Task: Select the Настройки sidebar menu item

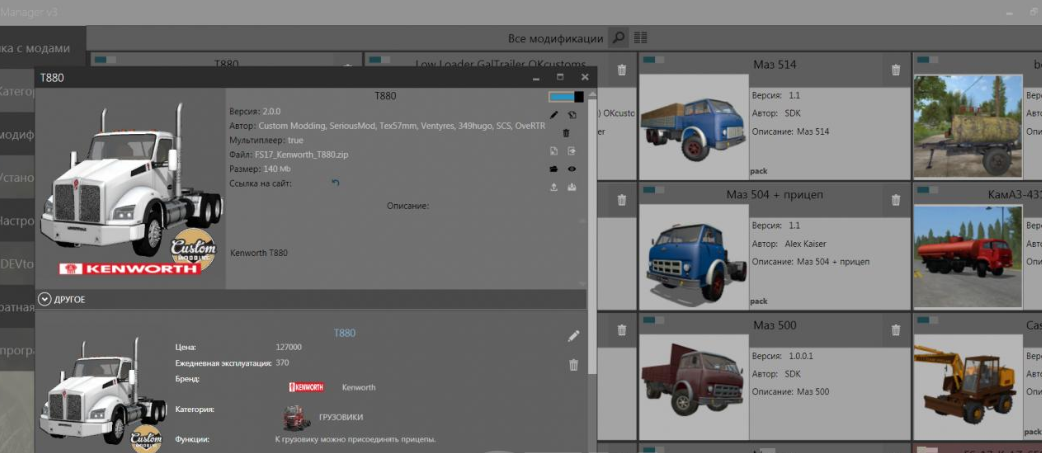Action: pyautogui.click(x=20, y=221)
